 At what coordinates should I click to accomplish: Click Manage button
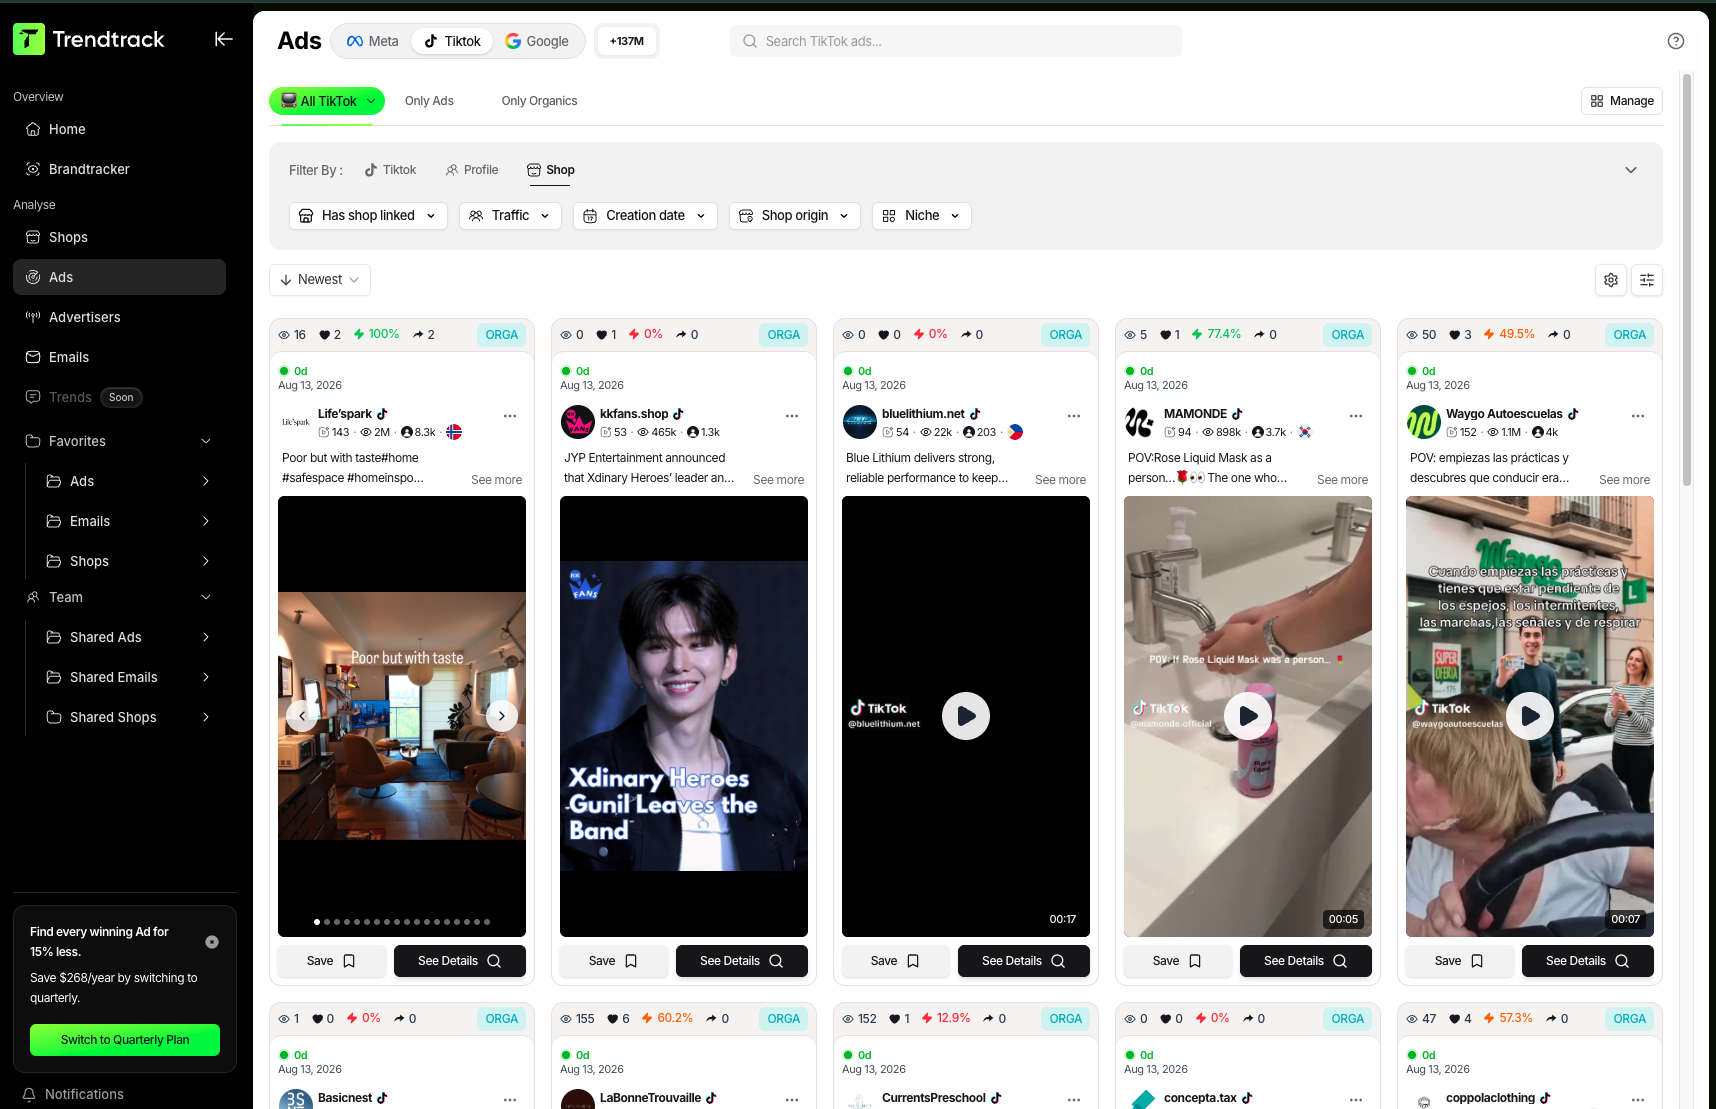pyautogui.click(x=1622, y=101)
